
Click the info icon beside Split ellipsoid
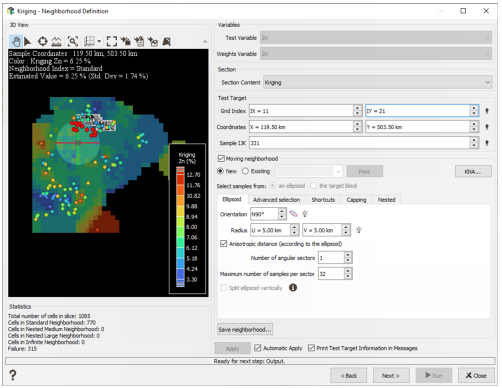(293, 288)
